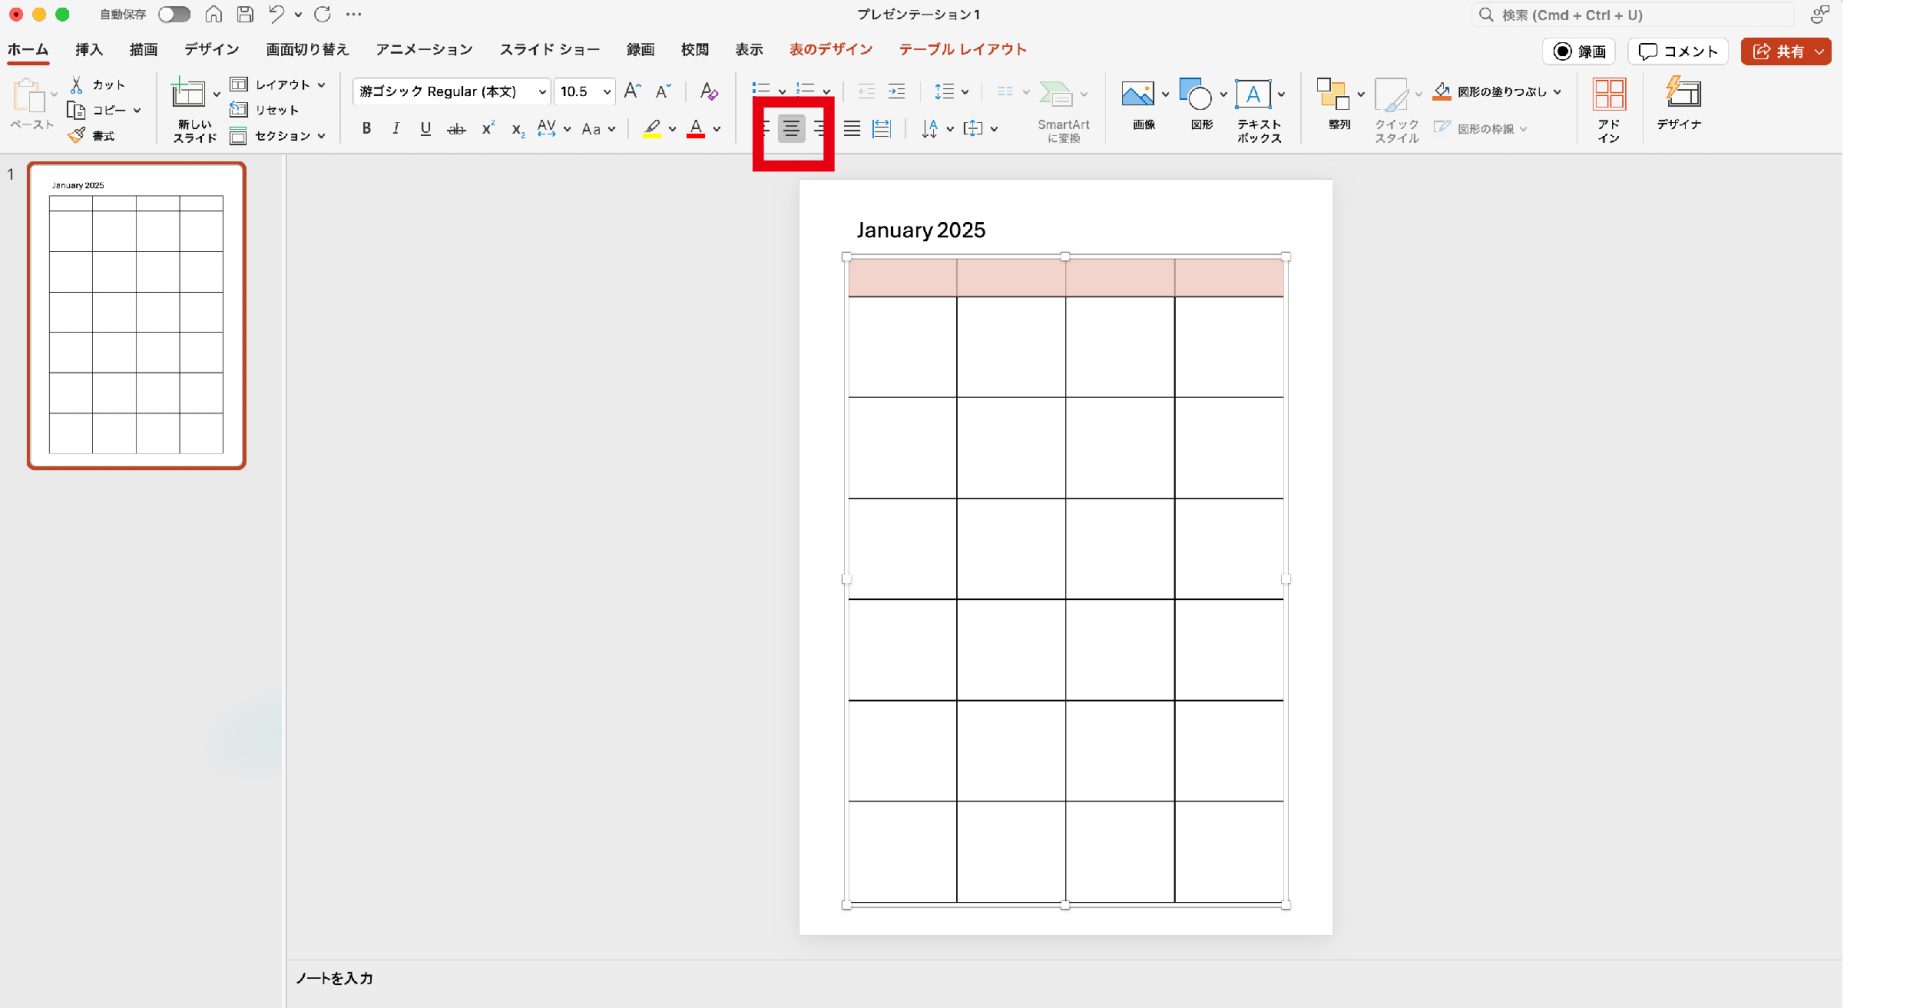Open the コメント comments button
This screenshot has width=1920, height=1008.
(1678, 51)
